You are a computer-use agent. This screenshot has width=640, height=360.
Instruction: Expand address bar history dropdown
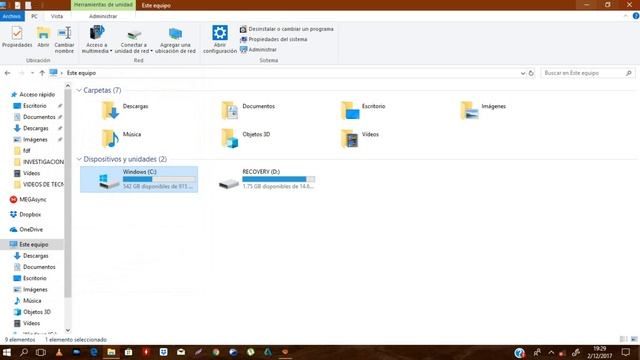522,73
